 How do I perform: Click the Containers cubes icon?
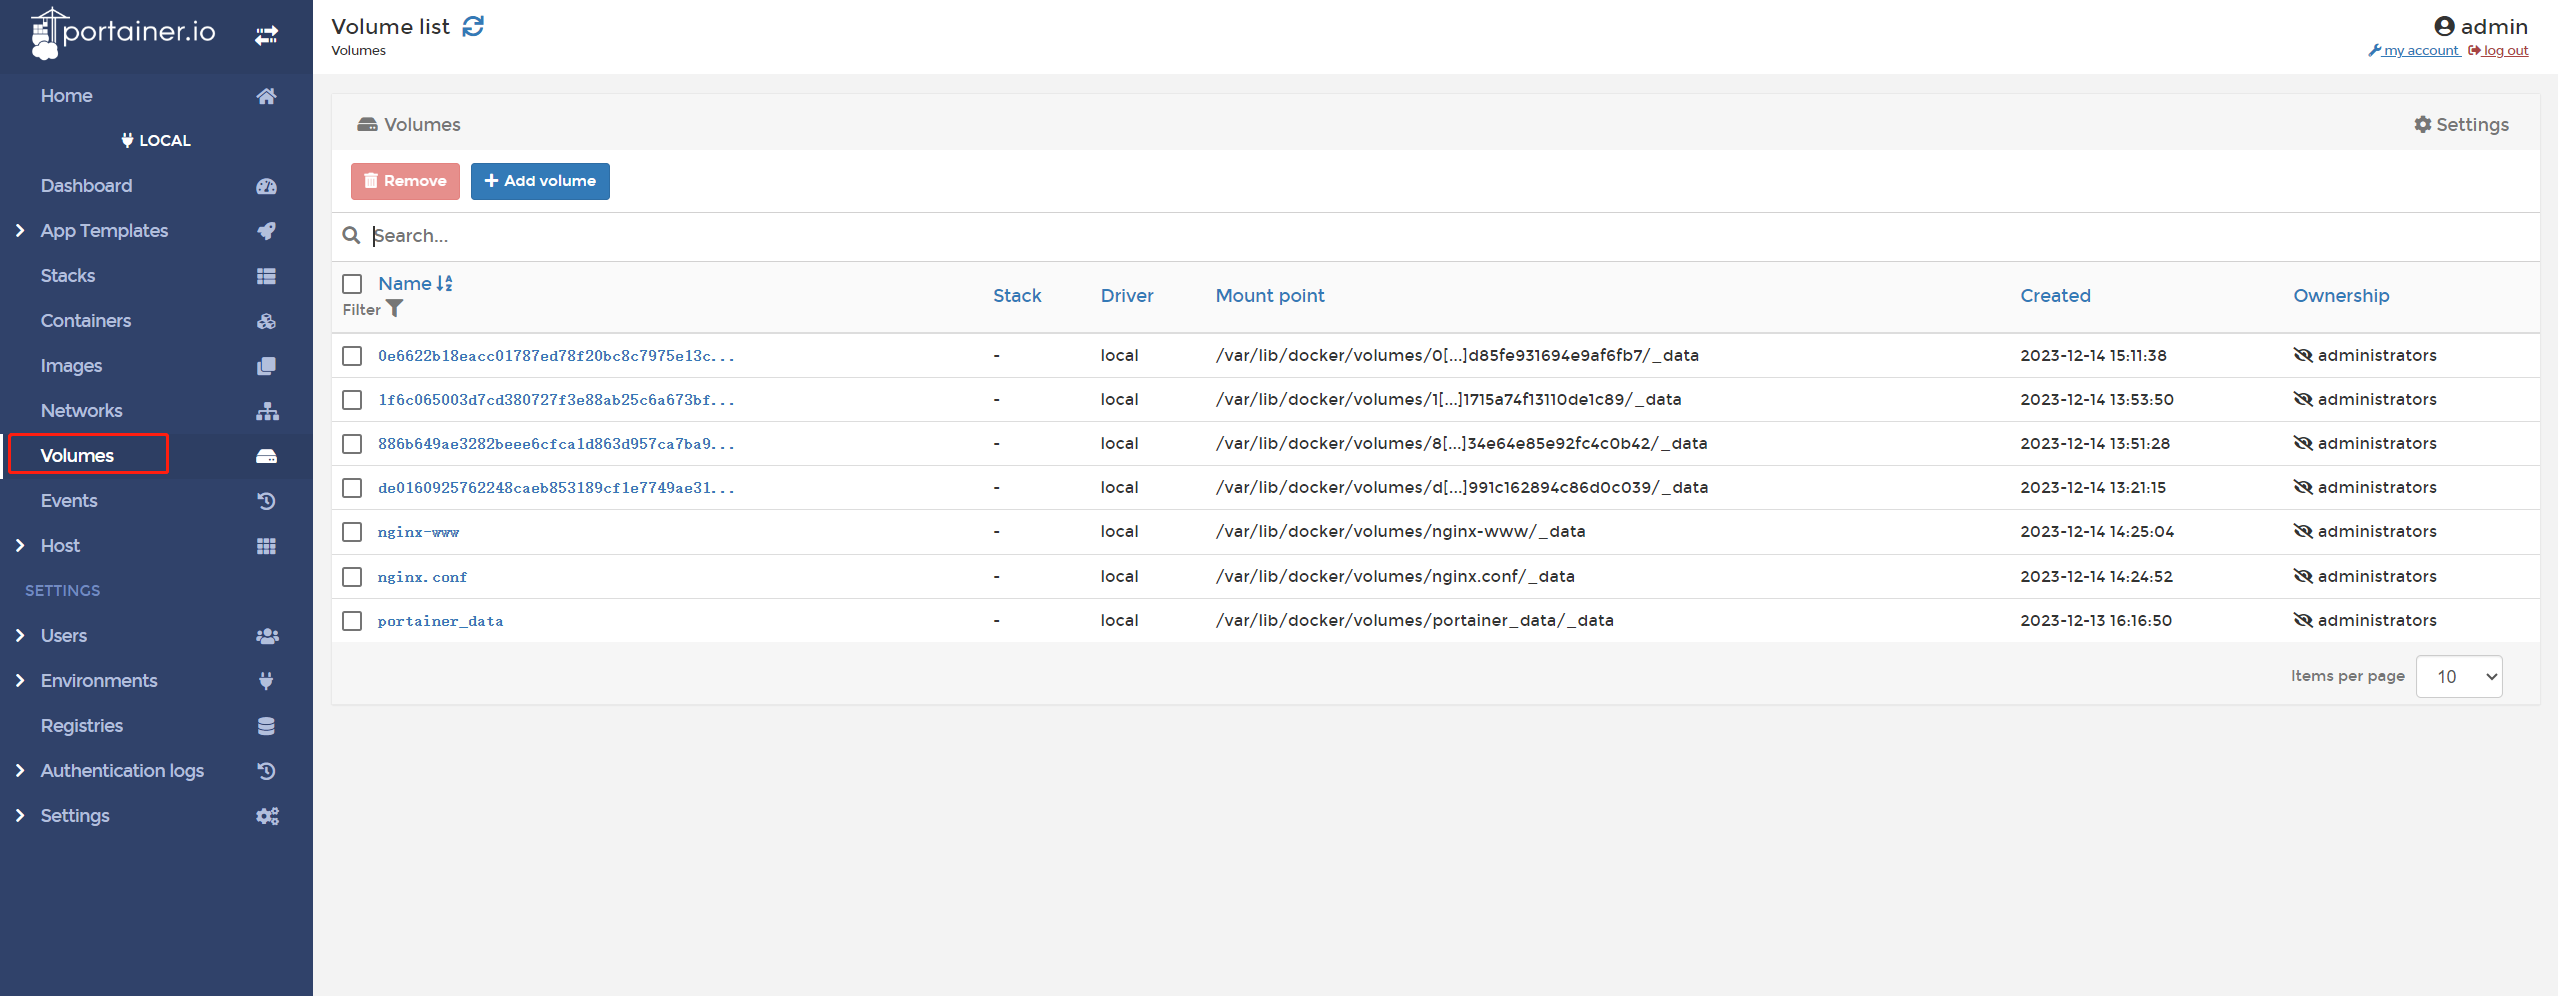click(x=266, y=321)
